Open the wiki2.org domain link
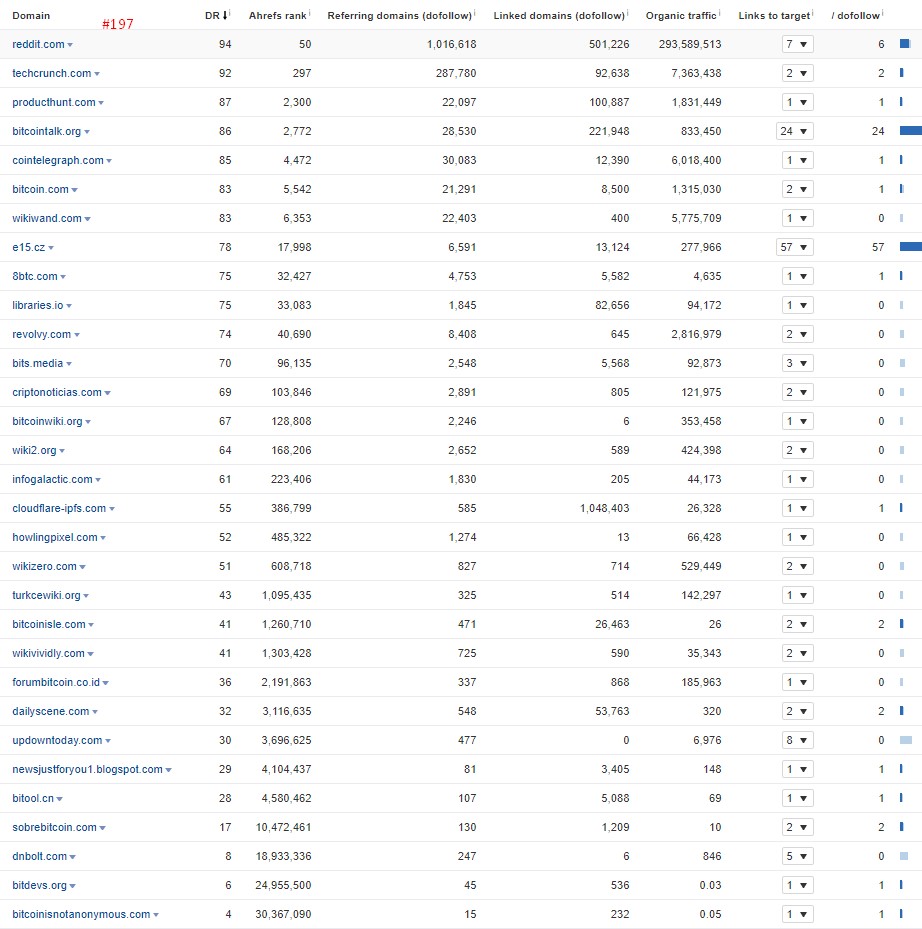The width and height of the screenshot is (922, 929). tap(34, 451)
